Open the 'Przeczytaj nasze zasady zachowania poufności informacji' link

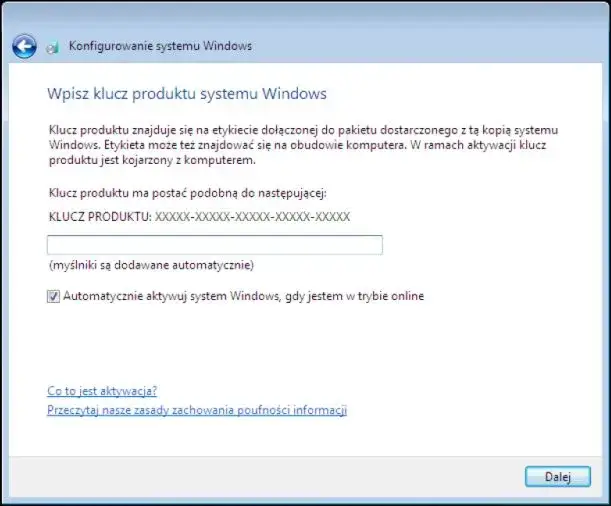click(197, 410)
